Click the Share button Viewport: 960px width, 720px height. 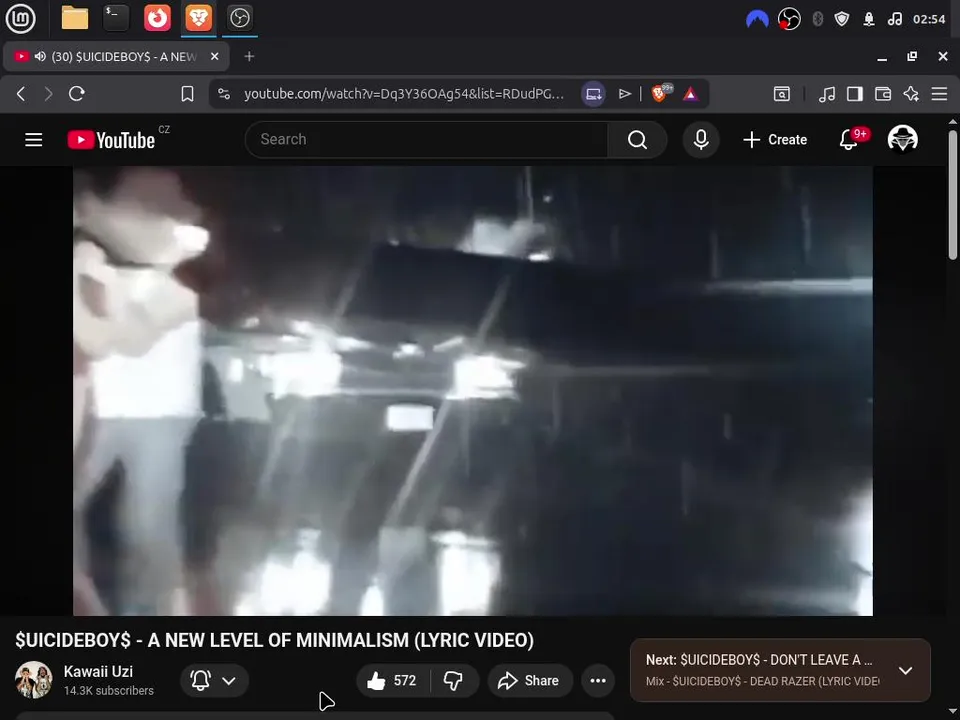(530, 680)
